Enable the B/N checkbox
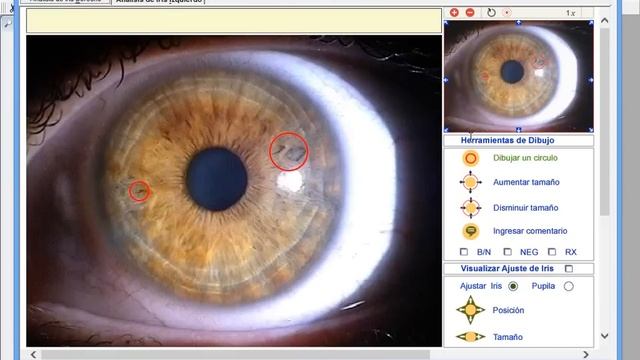 464,252
